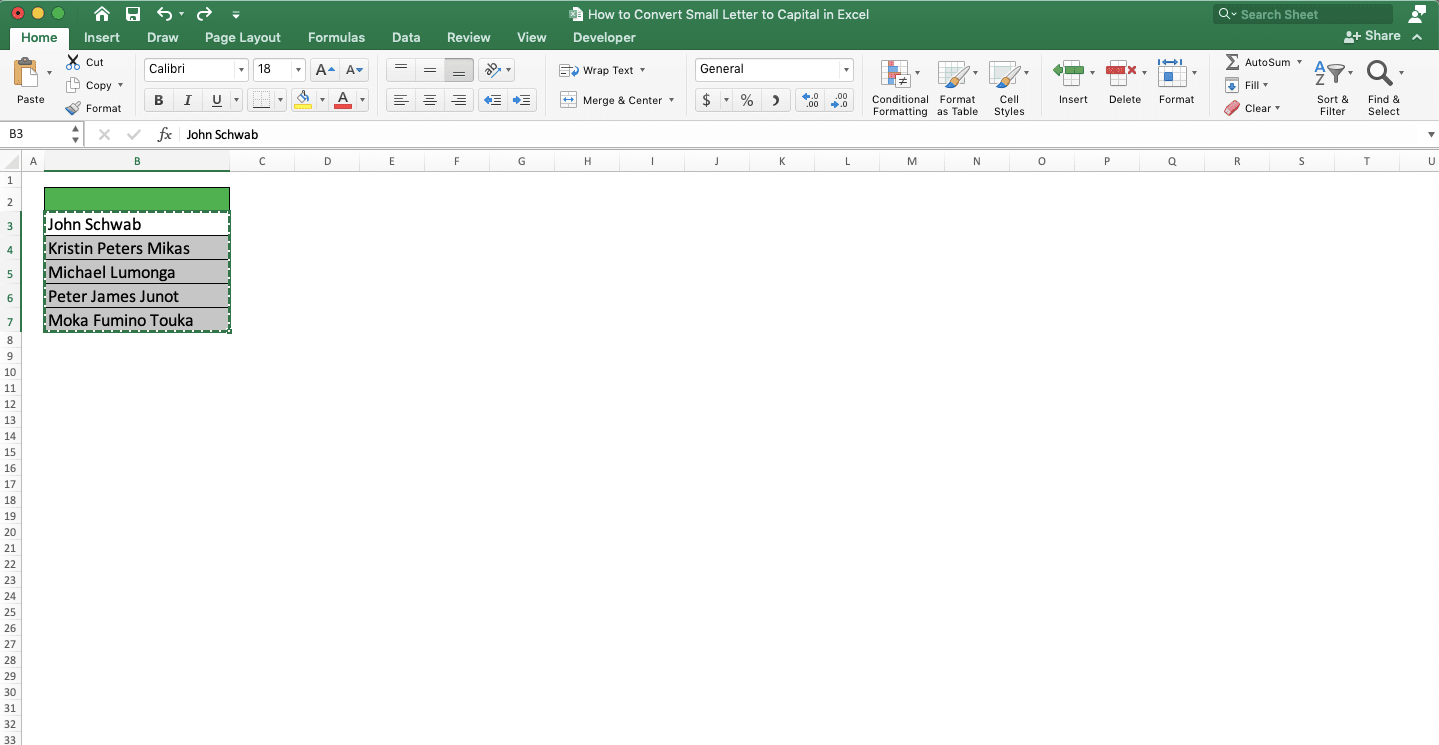Toggle Underline formatting
This screenshot has width=1439, height=745.
click(216, 100)
